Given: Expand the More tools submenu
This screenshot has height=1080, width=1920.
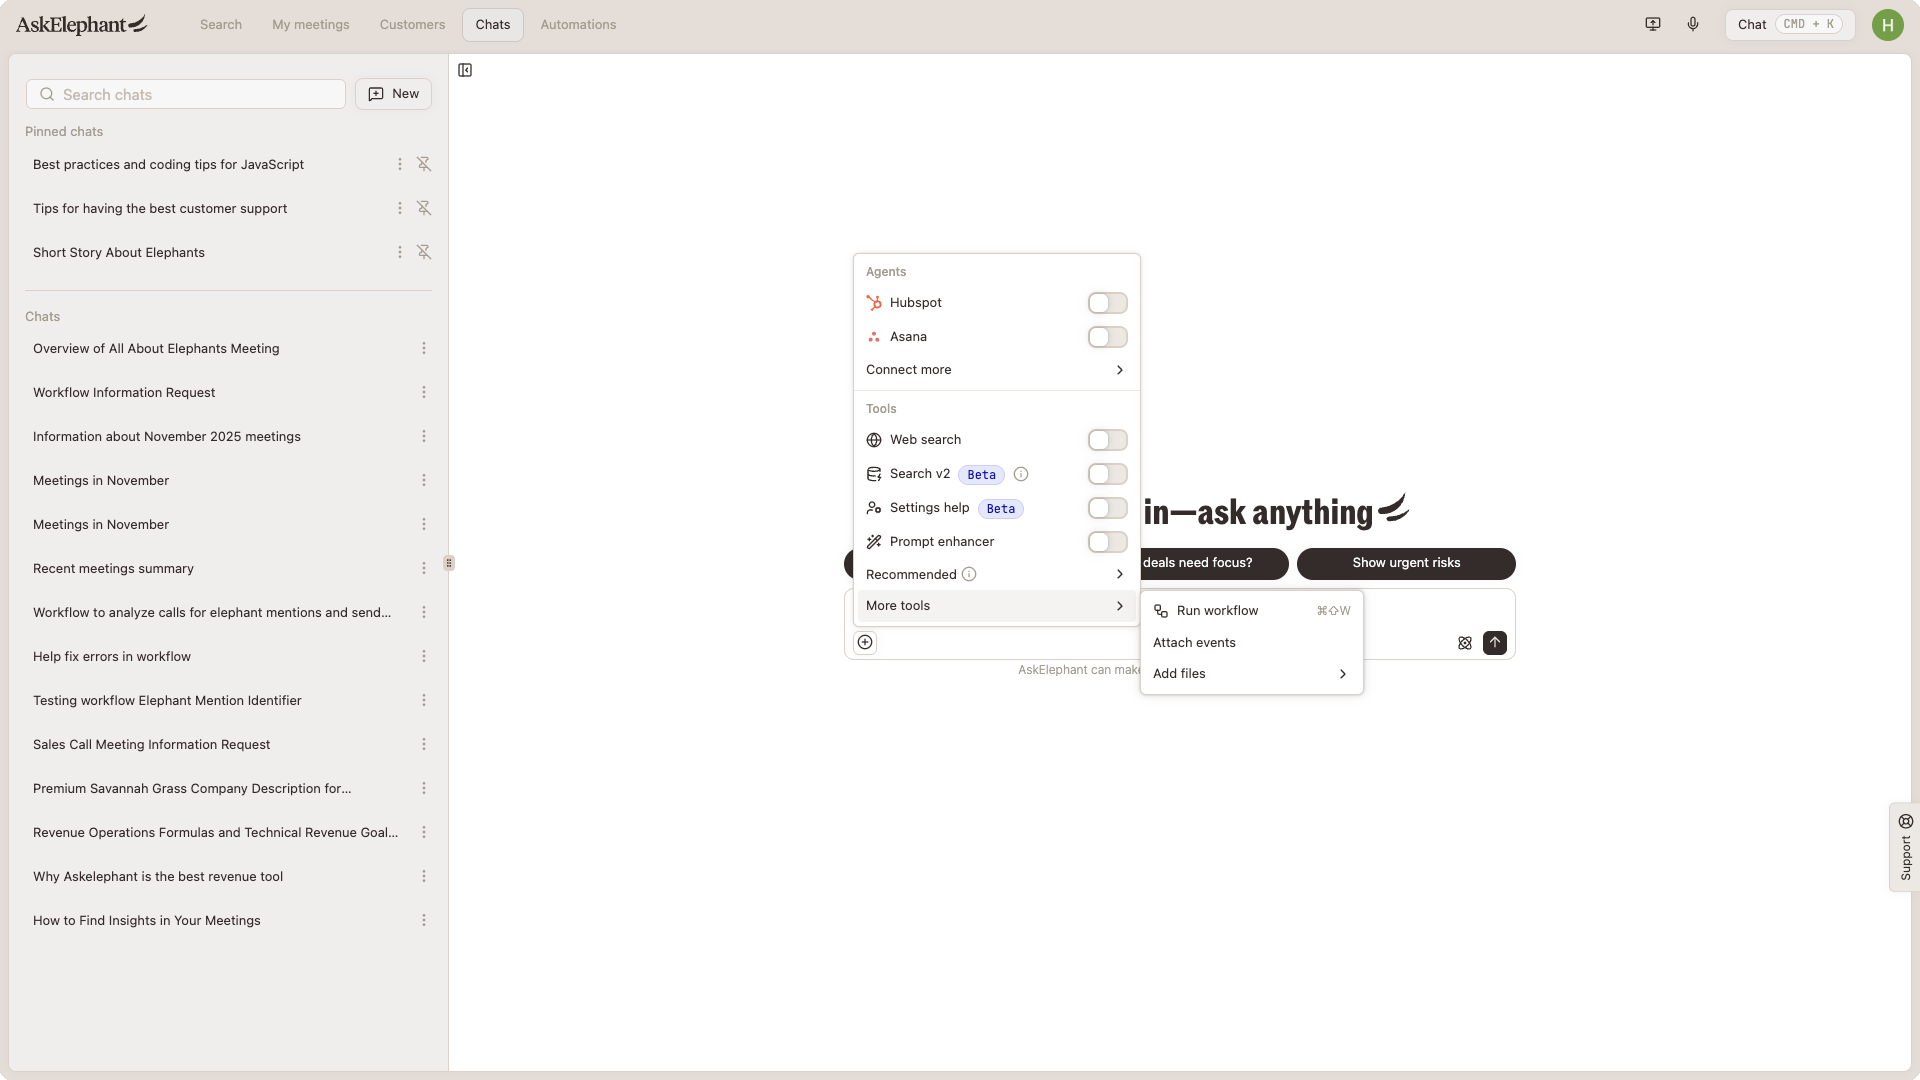Looking at the screenshot, I should coord(996,606).
